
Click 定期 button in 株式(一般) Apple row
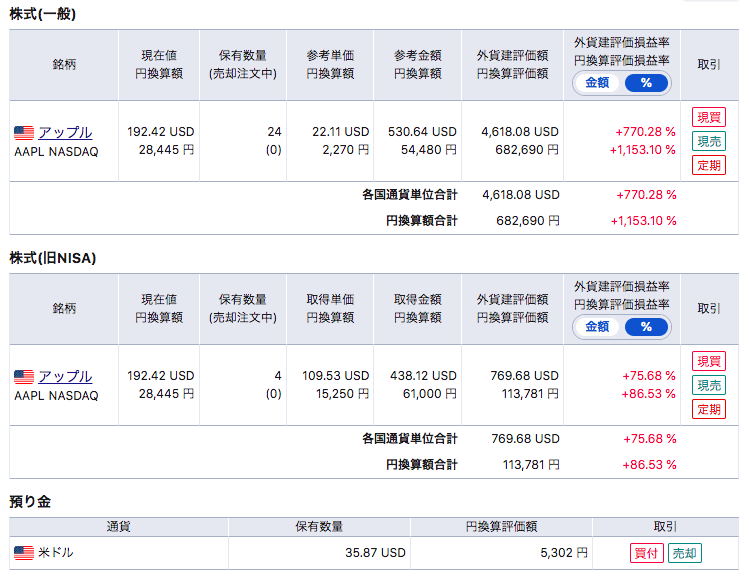(708, 165)
